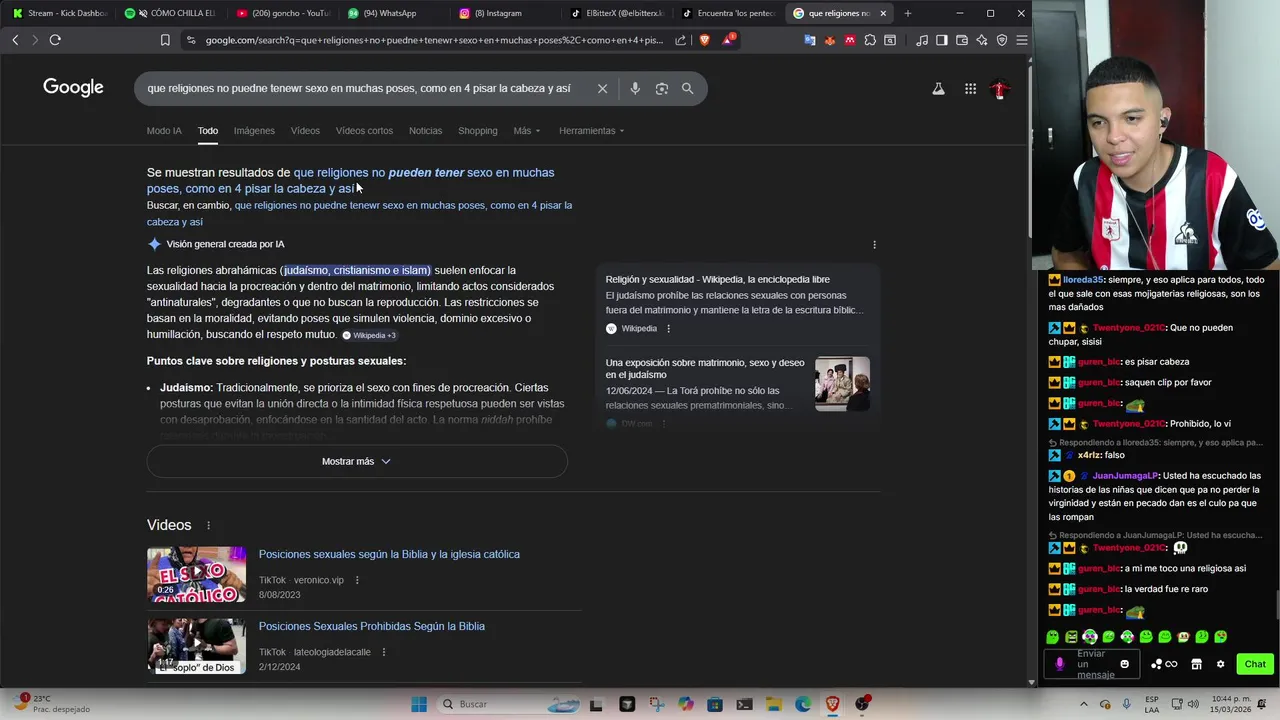The height and width of the screenshot is (720, 1280).
Task: Clear the Google search box
Action: [602, 89]
